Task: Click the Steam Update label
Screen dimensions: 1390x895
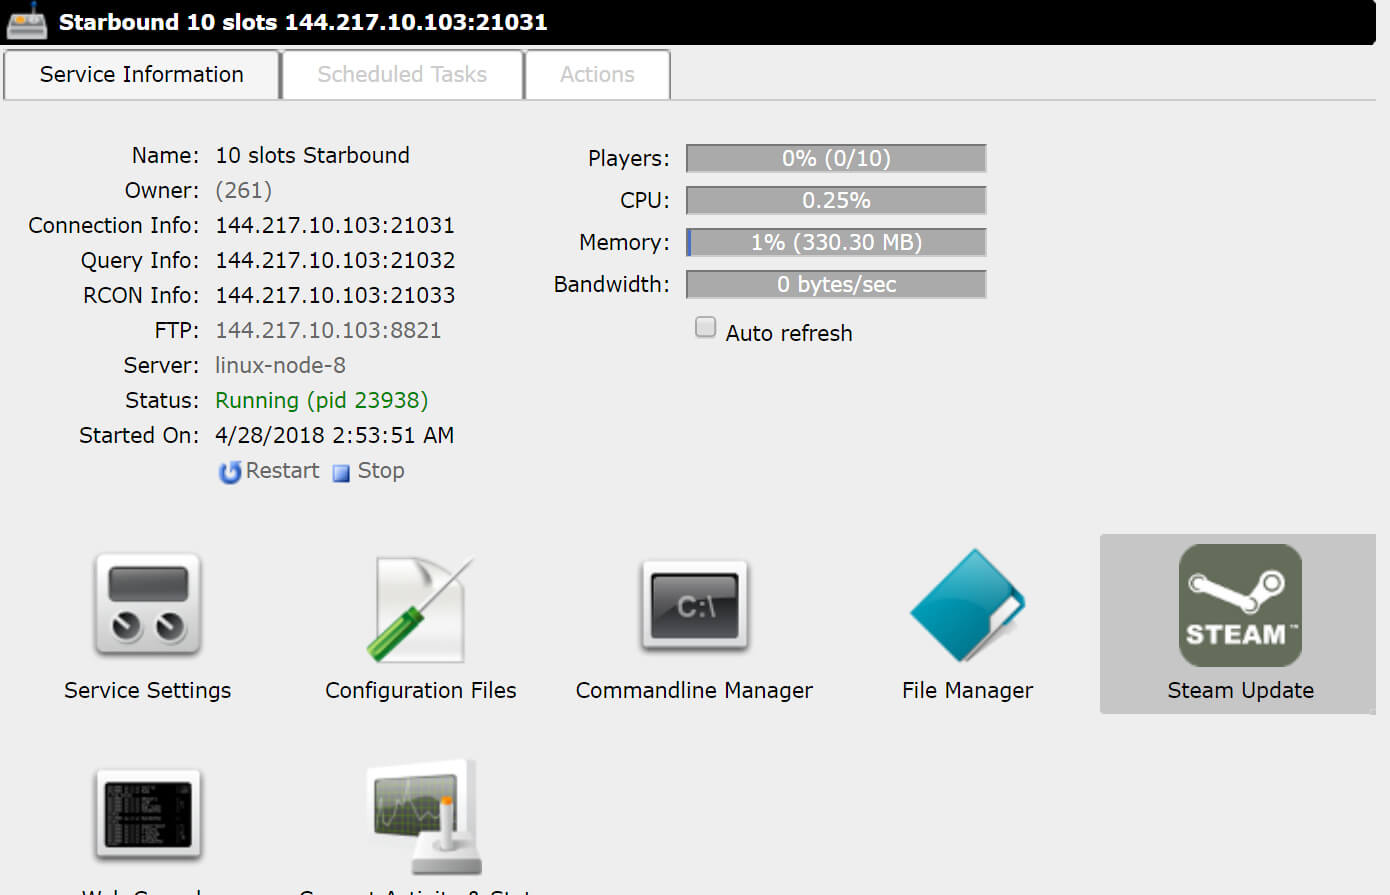Action: [x=1240, y=690]
